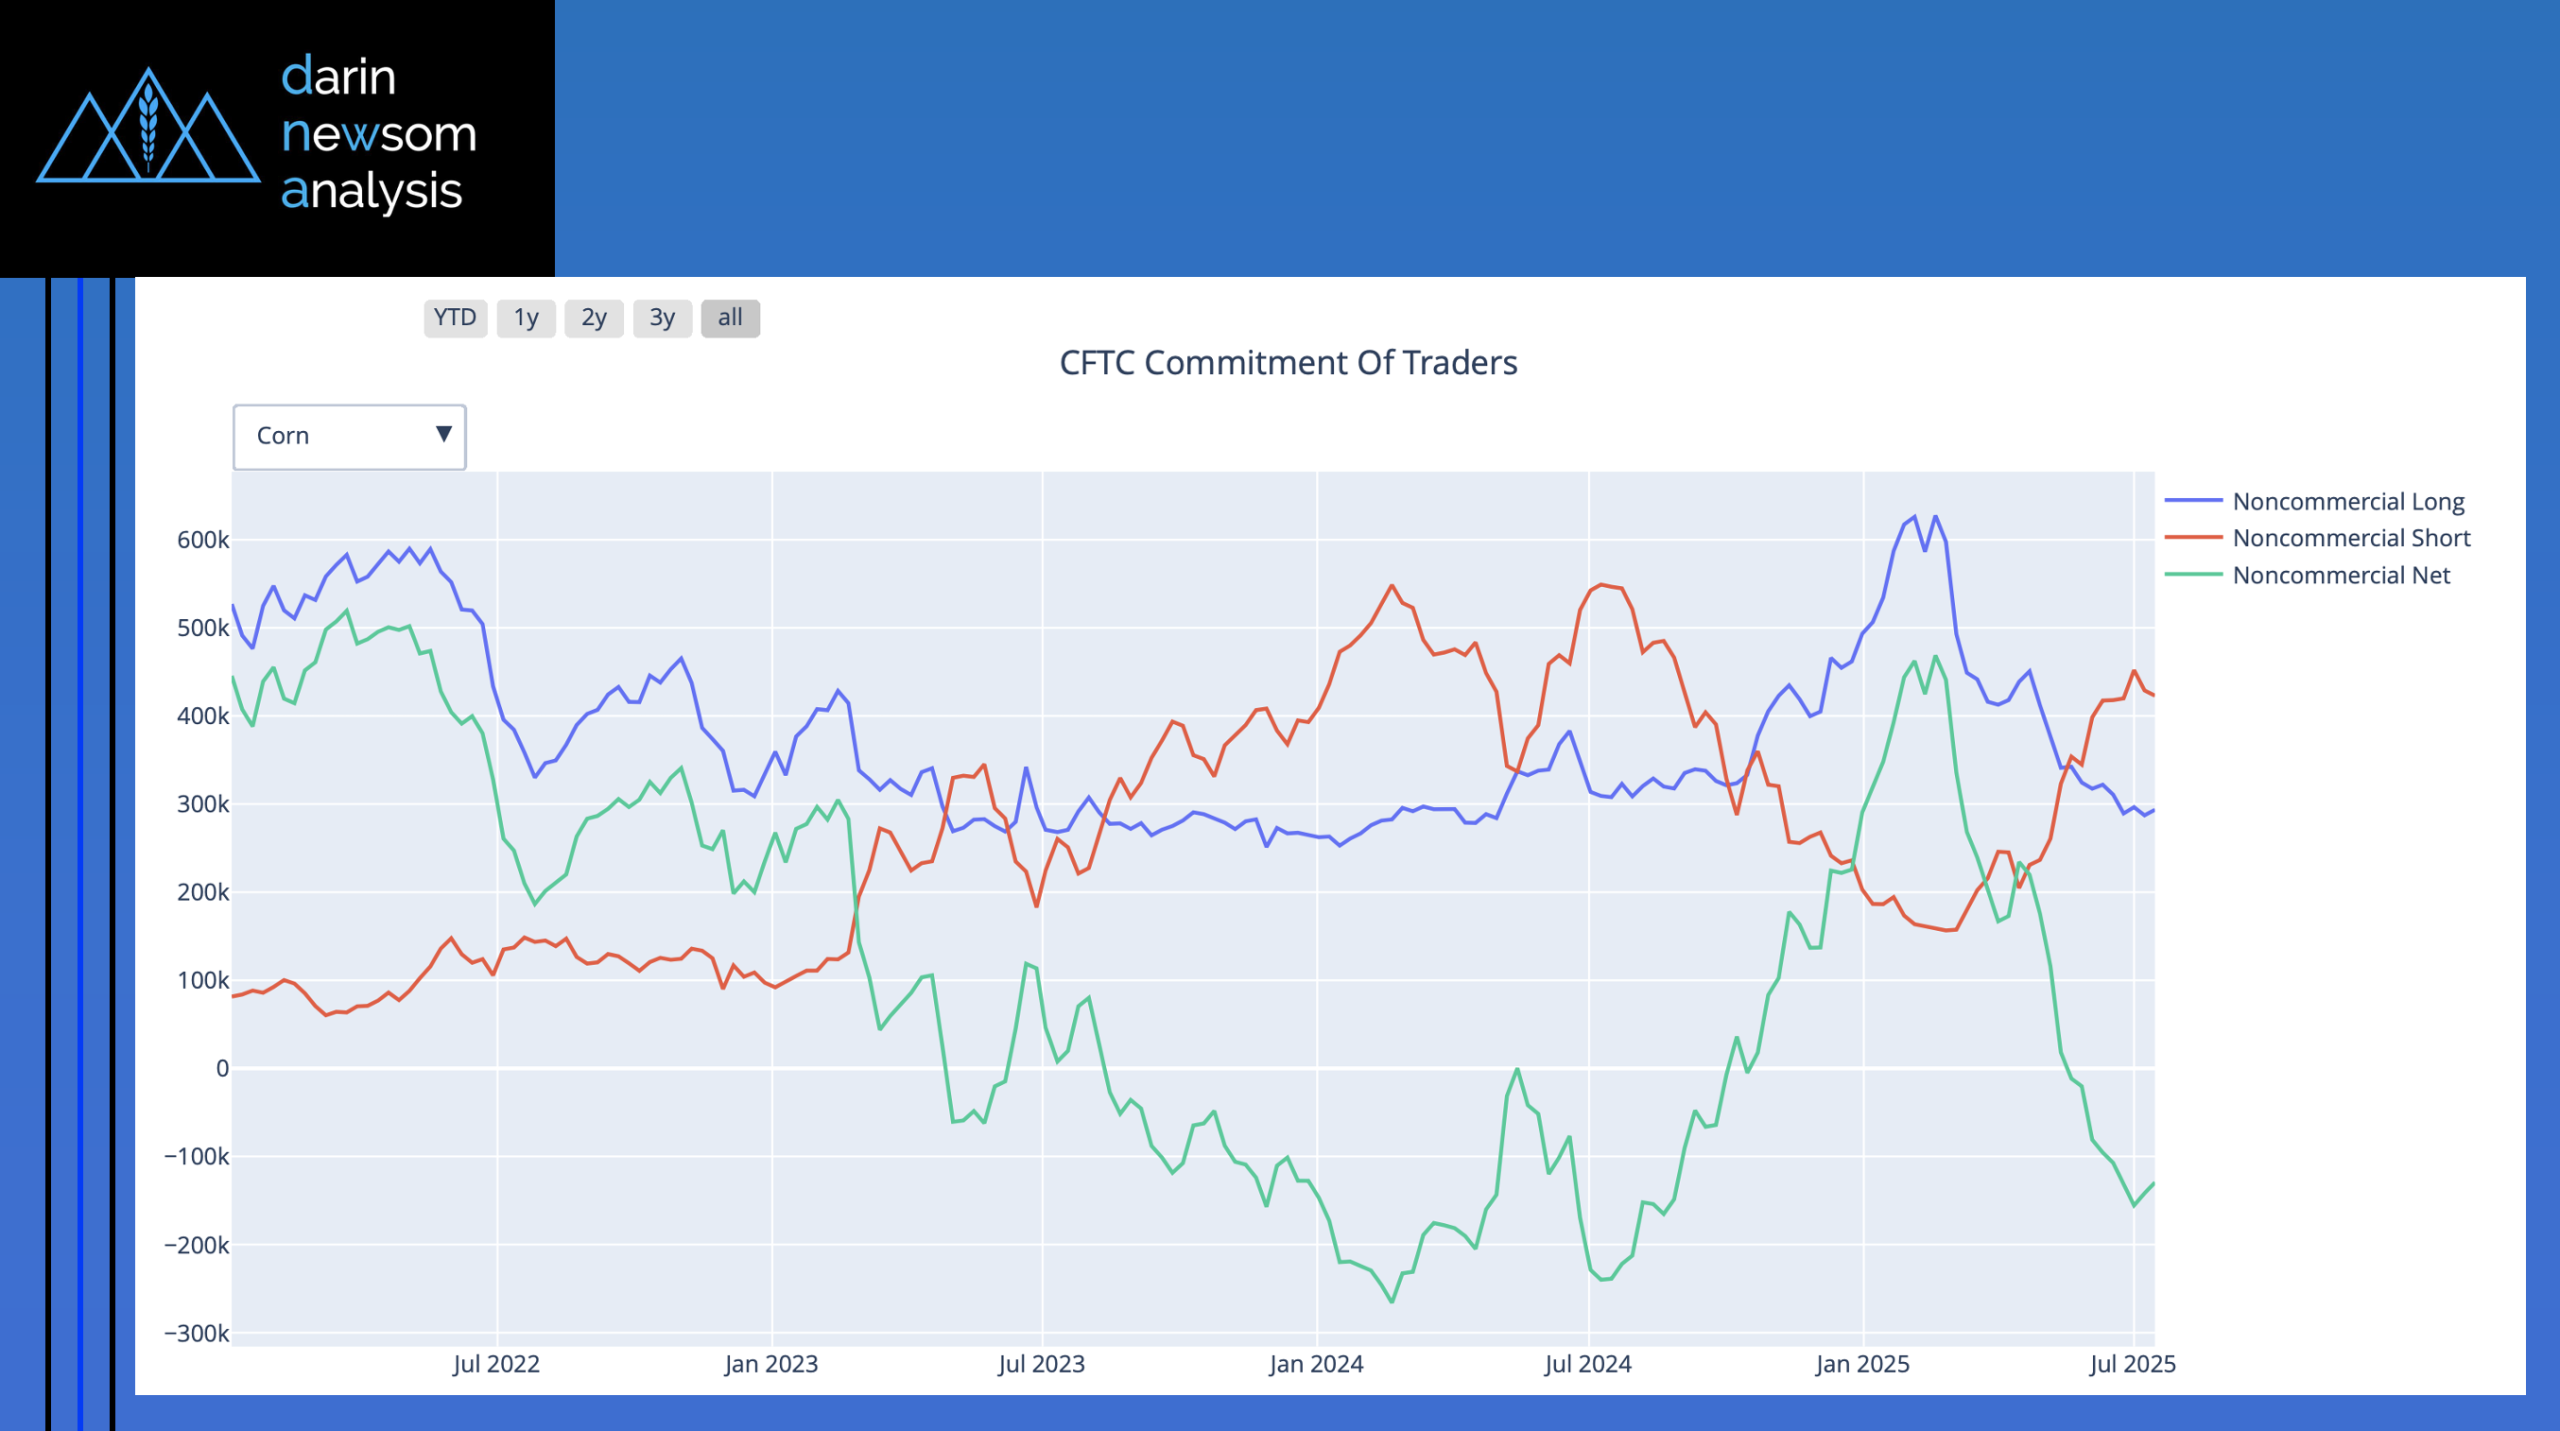This screenshot has width=2560, height=1431.
Task: Switch chart range to 2y
Action: click(x=594, y=318)
